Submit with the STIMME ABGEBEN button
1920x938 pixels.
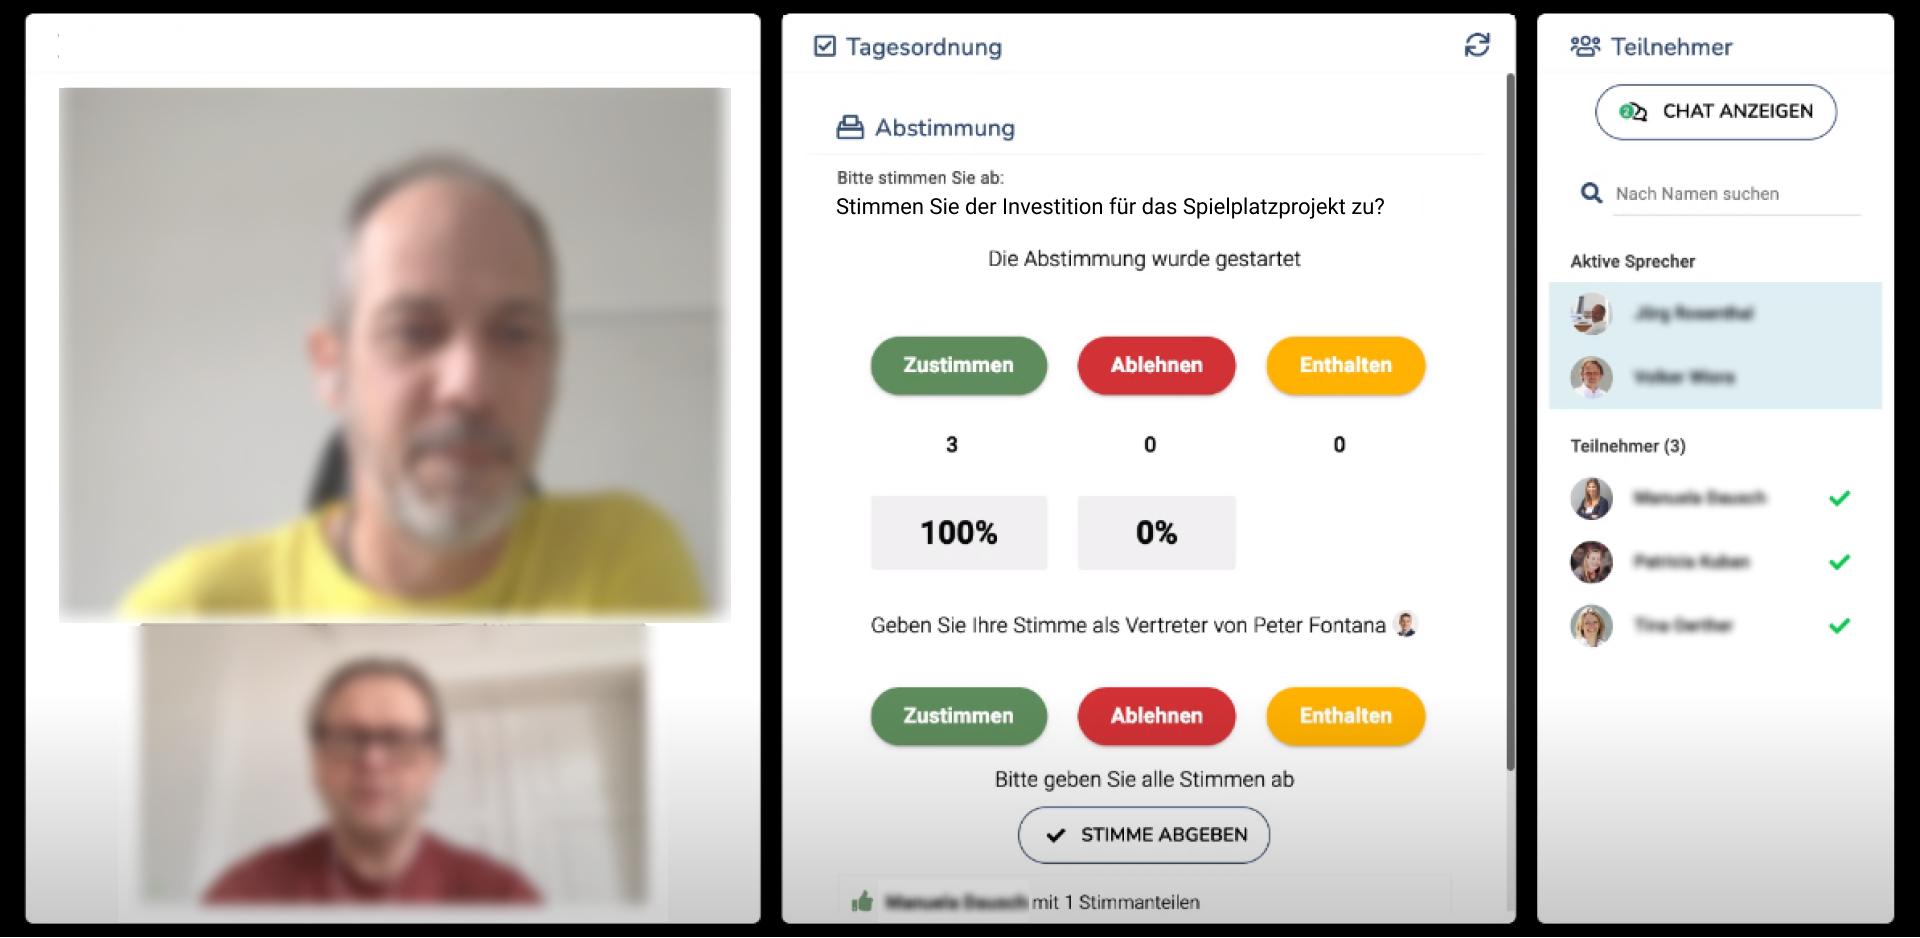click(x=1144, y=835)
